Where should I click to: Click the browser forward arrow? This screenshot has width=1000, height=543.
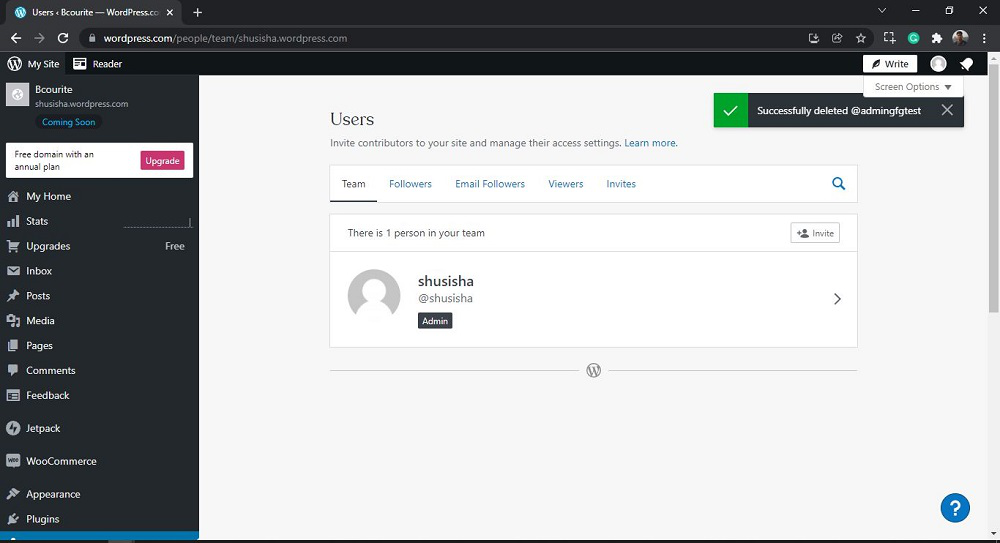(40, 38)
